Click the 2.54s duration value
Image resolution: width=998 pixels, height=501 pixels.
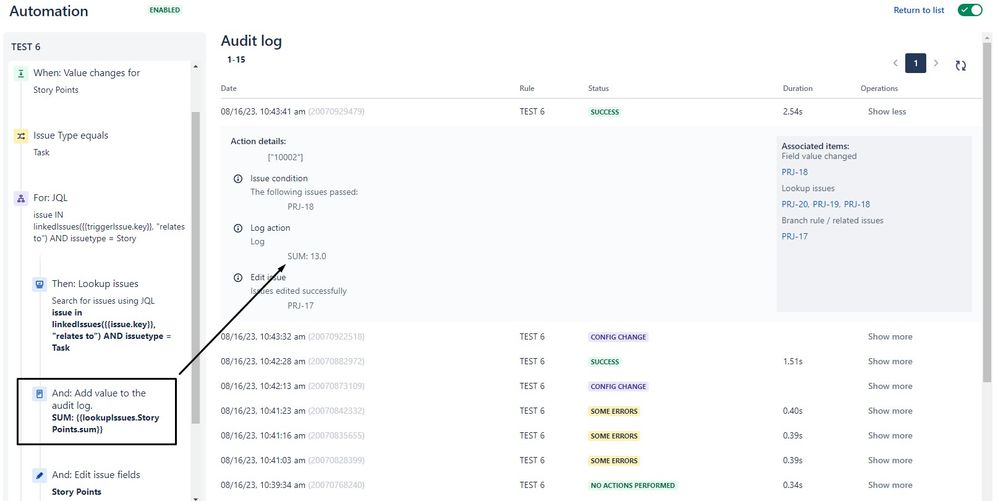[x=792, y=111]
